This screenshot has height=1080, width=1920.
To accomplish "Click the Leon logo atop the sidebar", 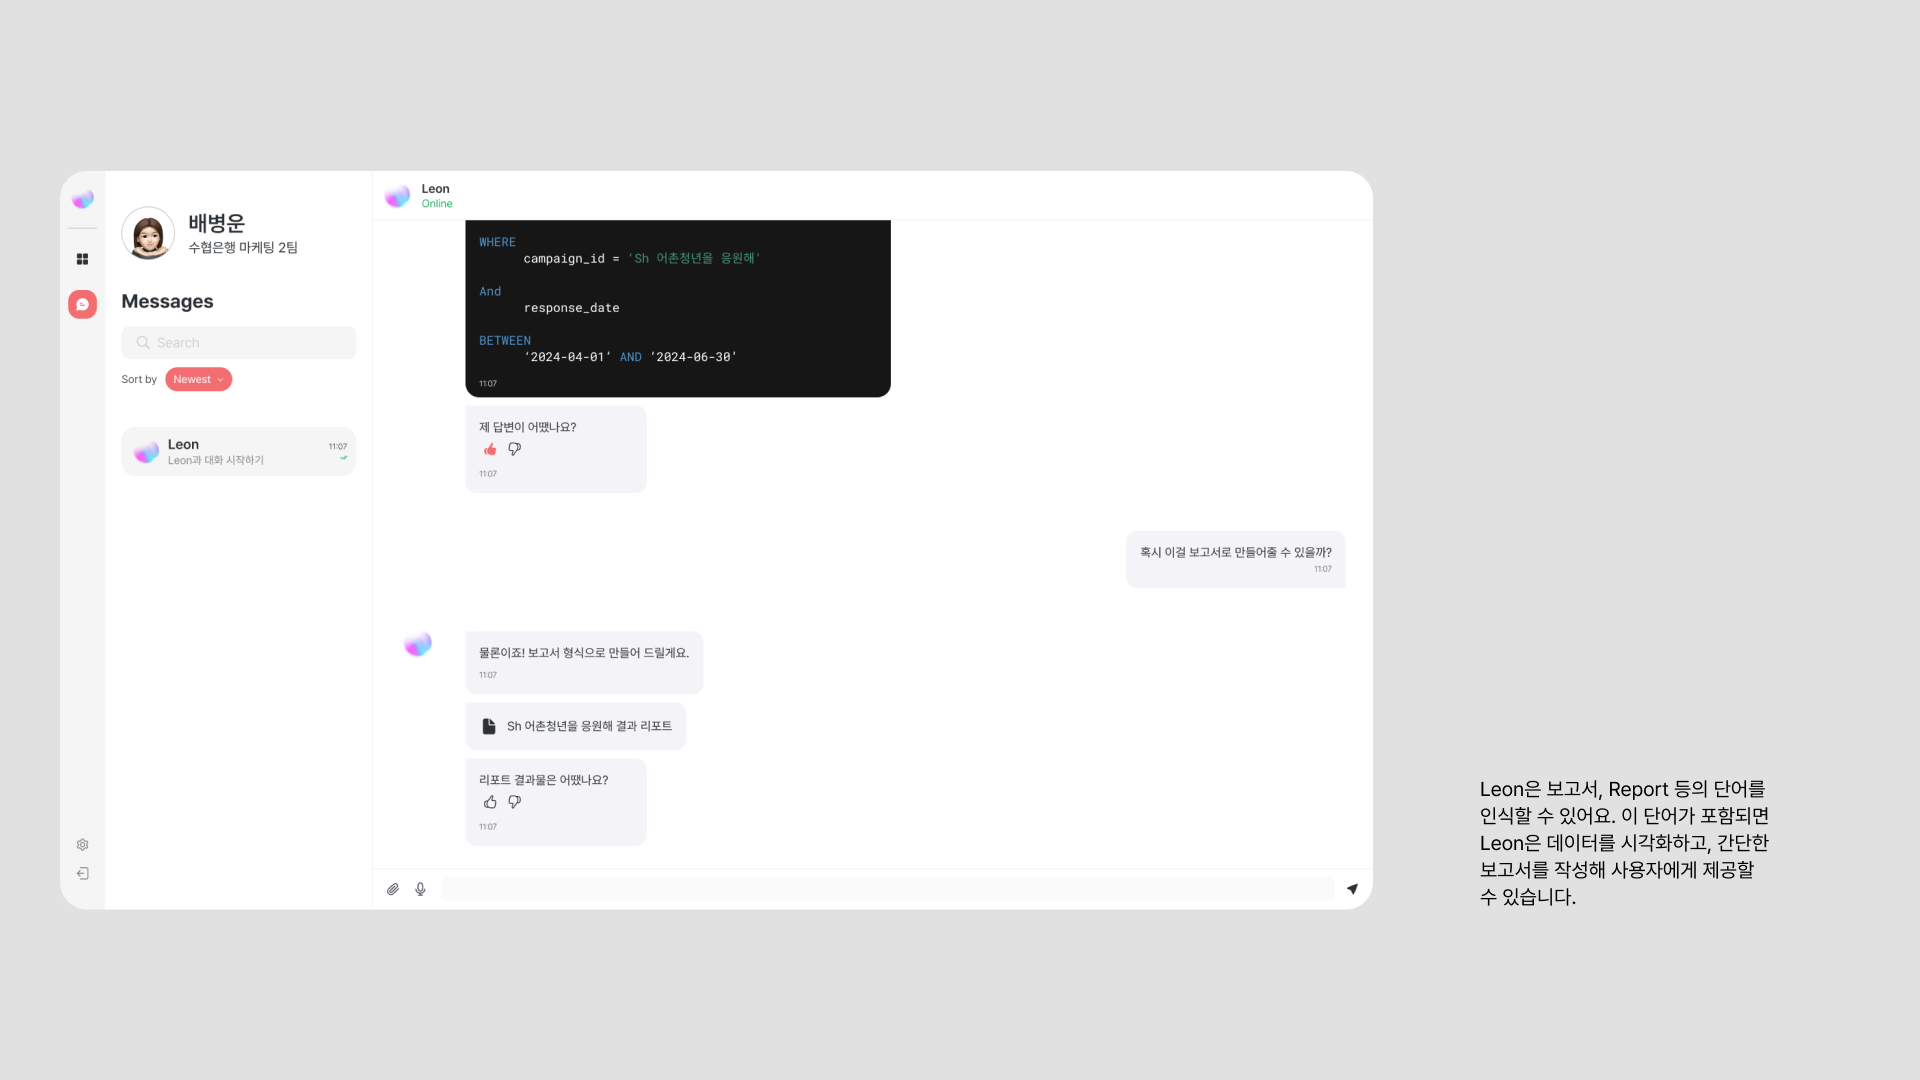I will pyautogui.click(x=83, y=199).
